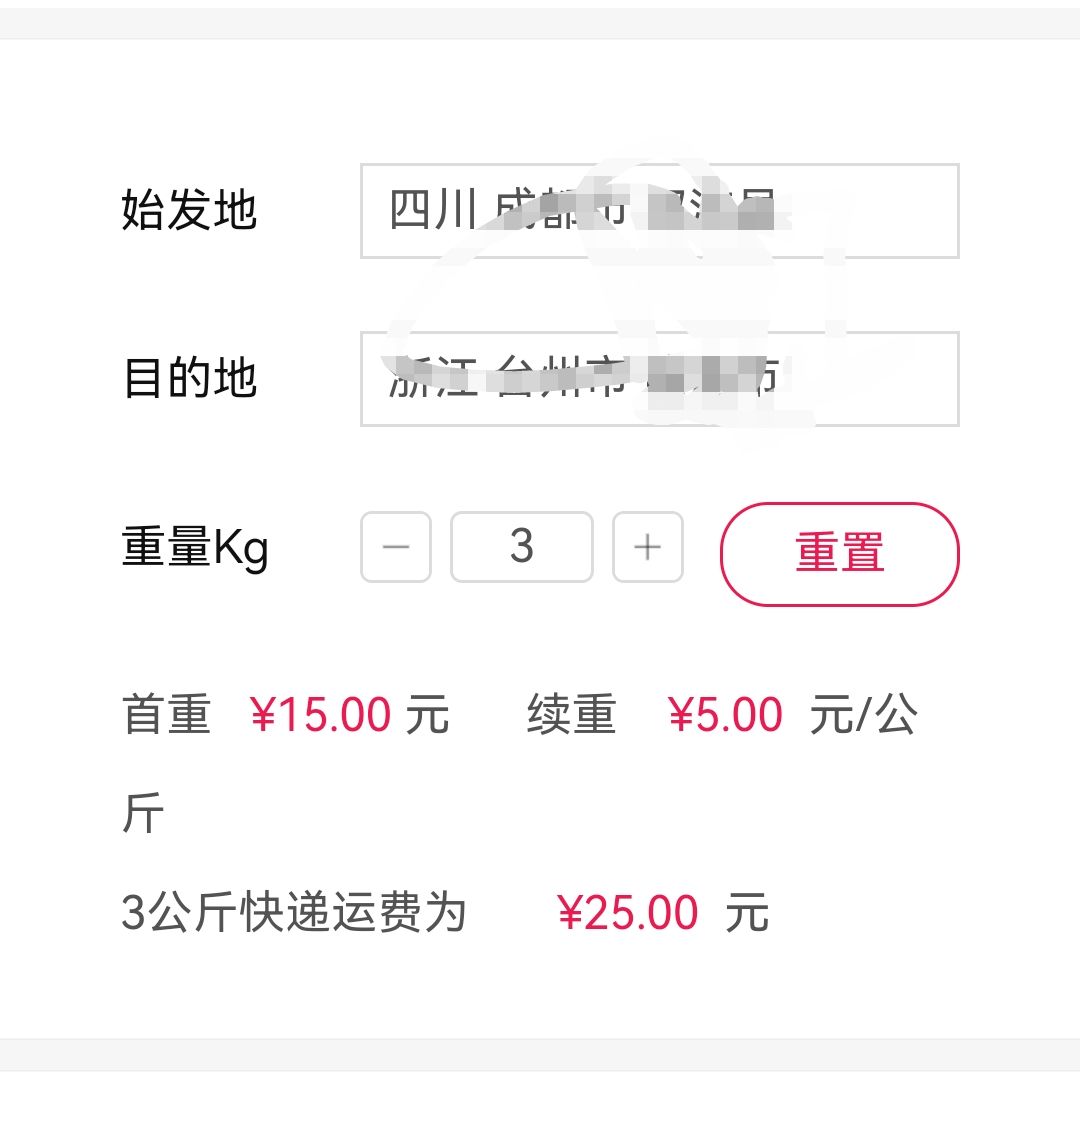Viewport: 1080px width, 1143px height.
Task: Click the weight value field showing 3
Action: 522,547
